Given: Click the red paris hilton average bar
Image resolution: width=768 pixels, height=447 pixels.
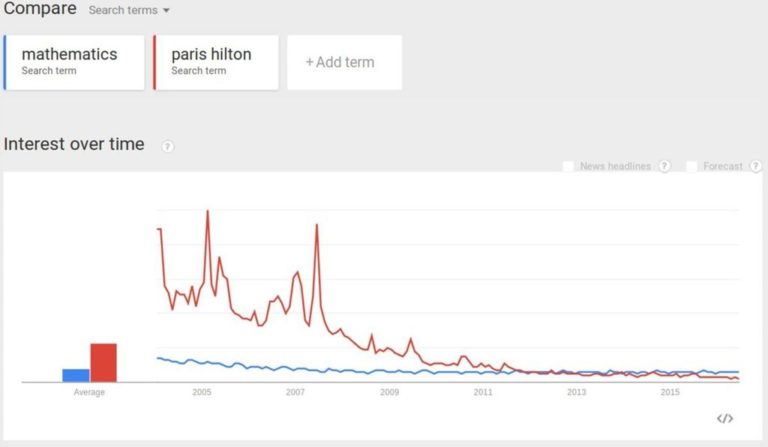Looking at the screenshot, I should click(x=103, y=362).
